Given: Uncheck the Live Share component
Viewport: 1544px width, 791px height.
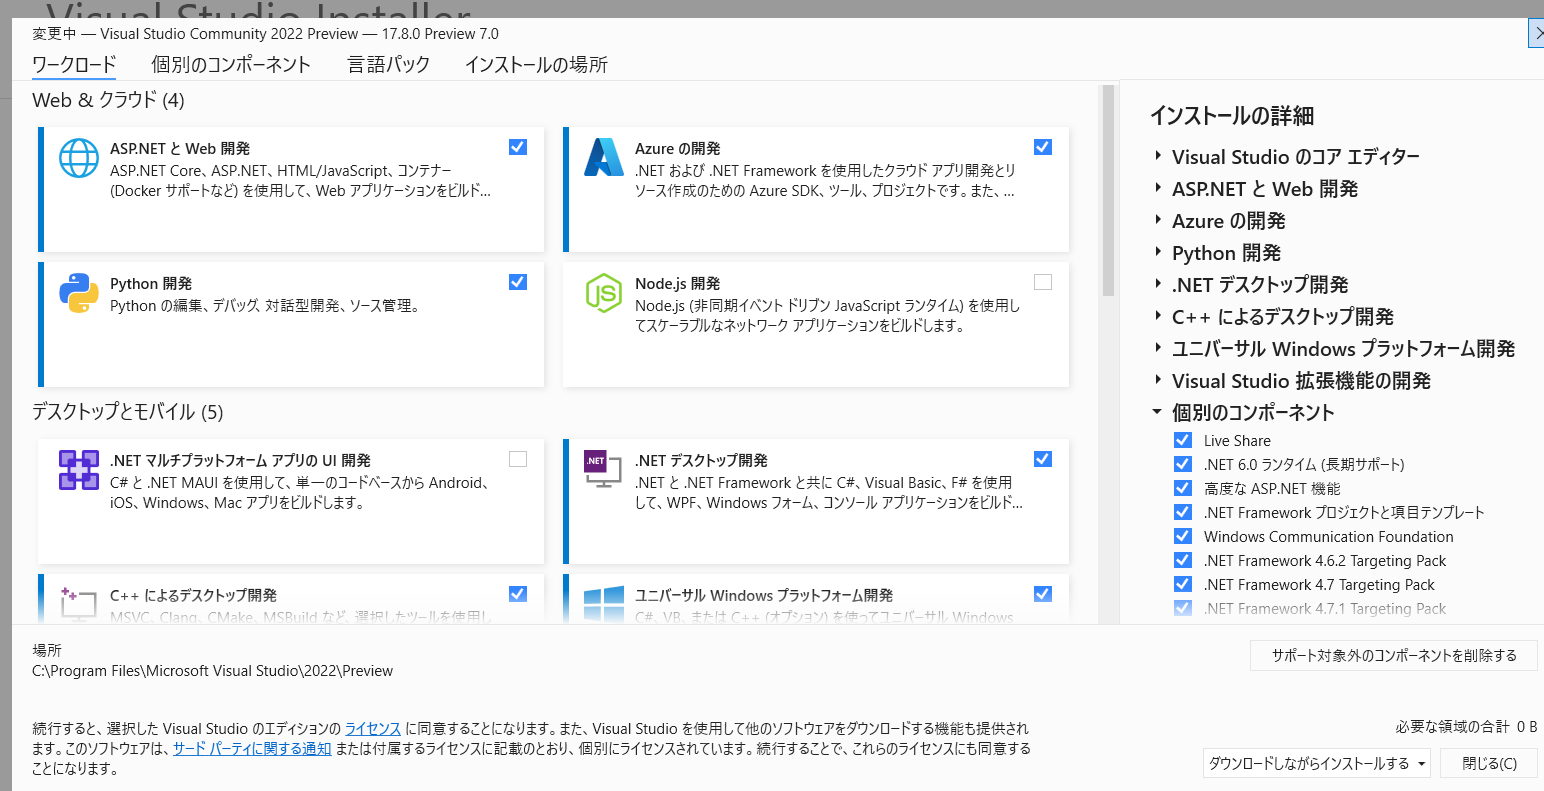Looking at the screenshot, I should click(x=1183, y=440).
